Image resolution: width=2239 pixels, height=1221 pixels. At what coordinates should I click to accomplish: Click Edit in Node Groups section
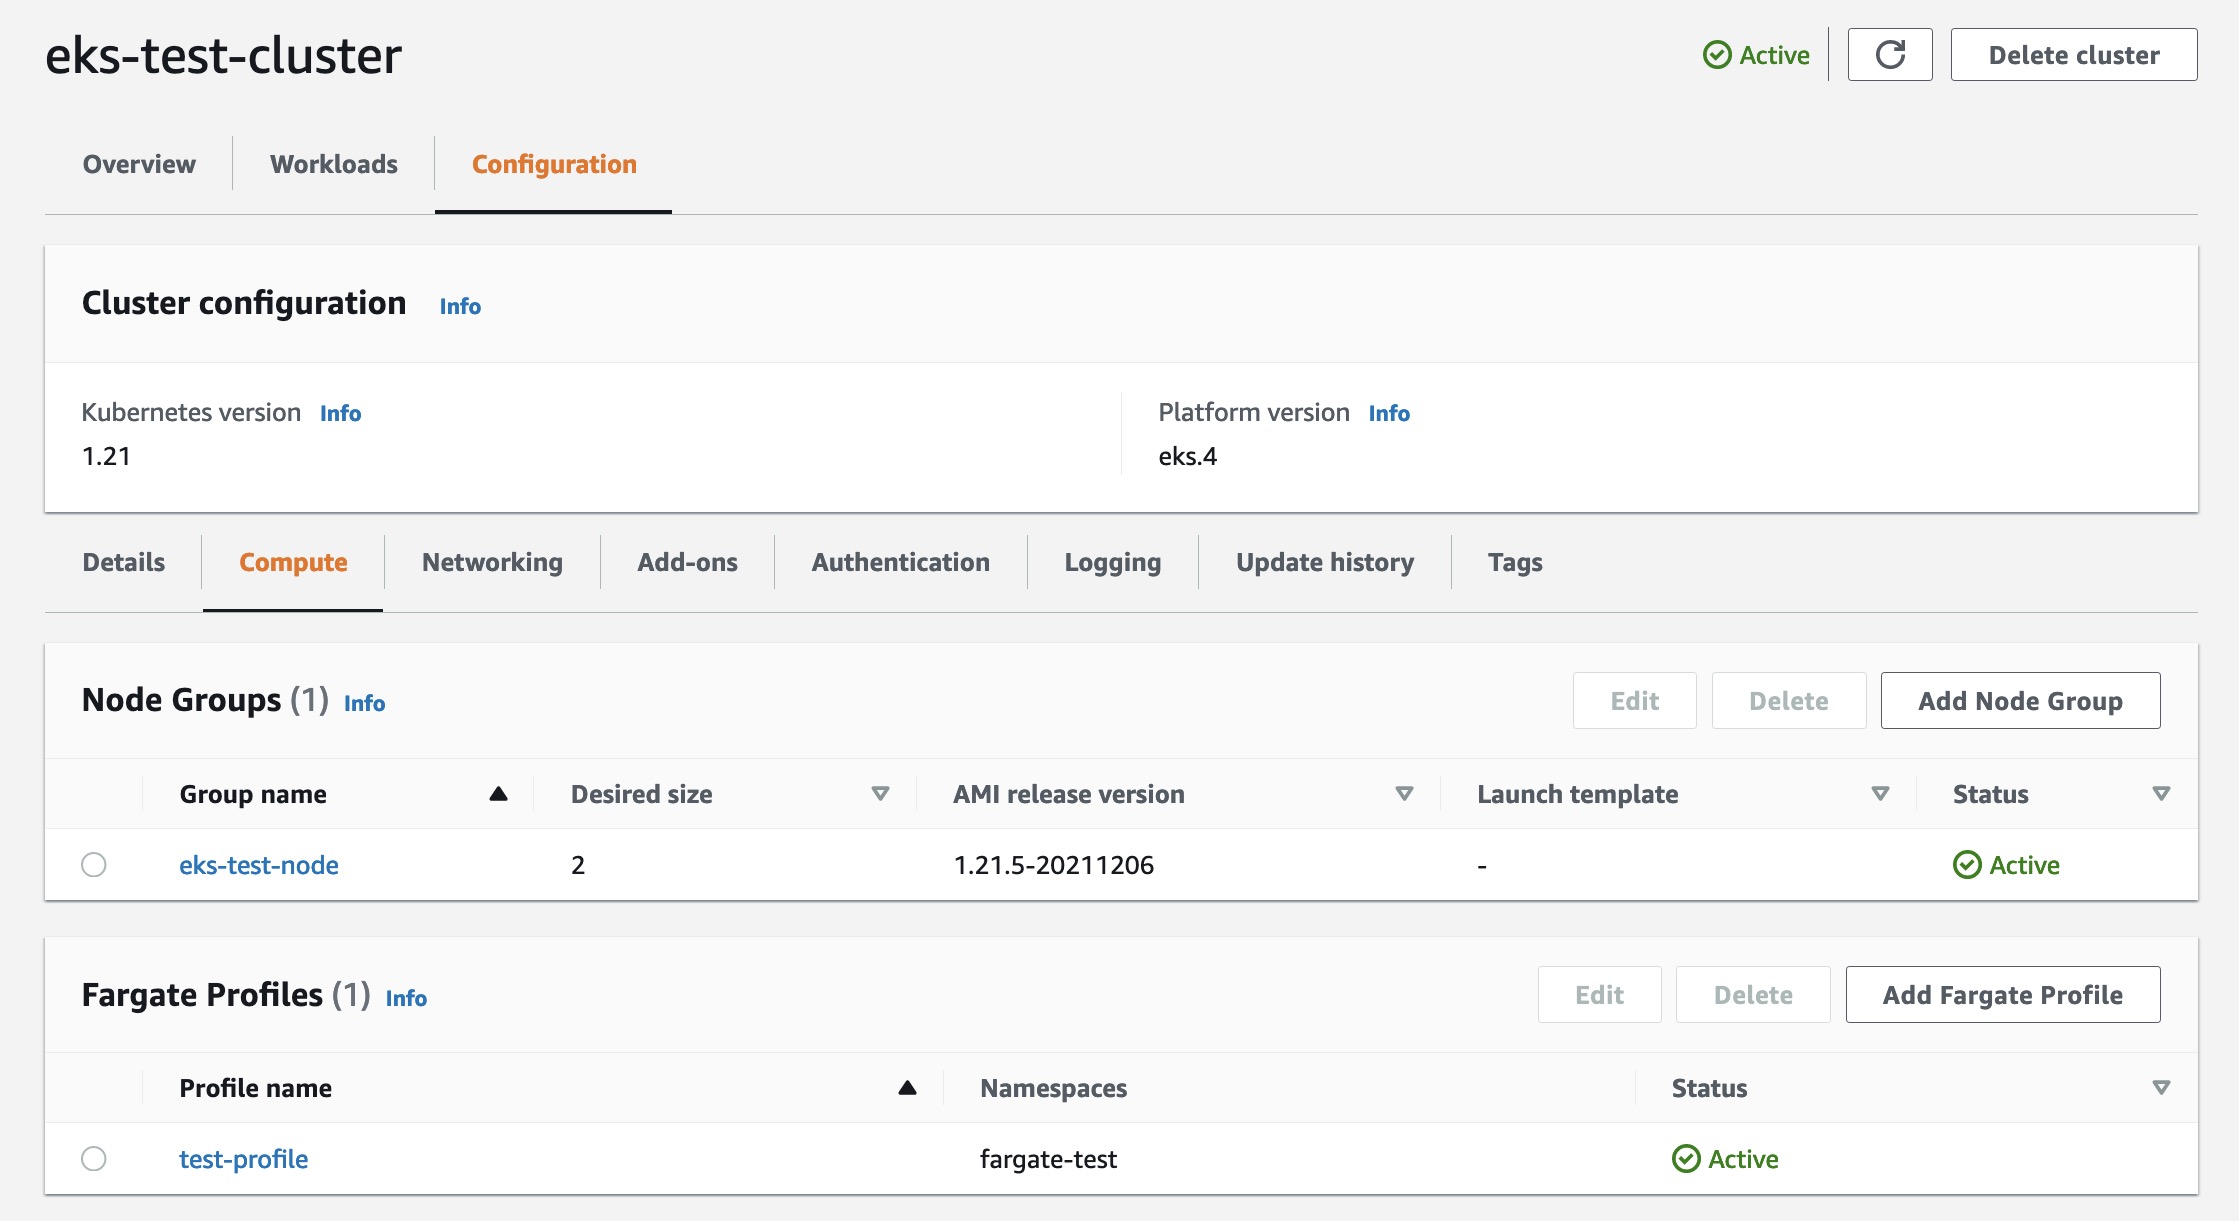click(x=1634, y=701)
